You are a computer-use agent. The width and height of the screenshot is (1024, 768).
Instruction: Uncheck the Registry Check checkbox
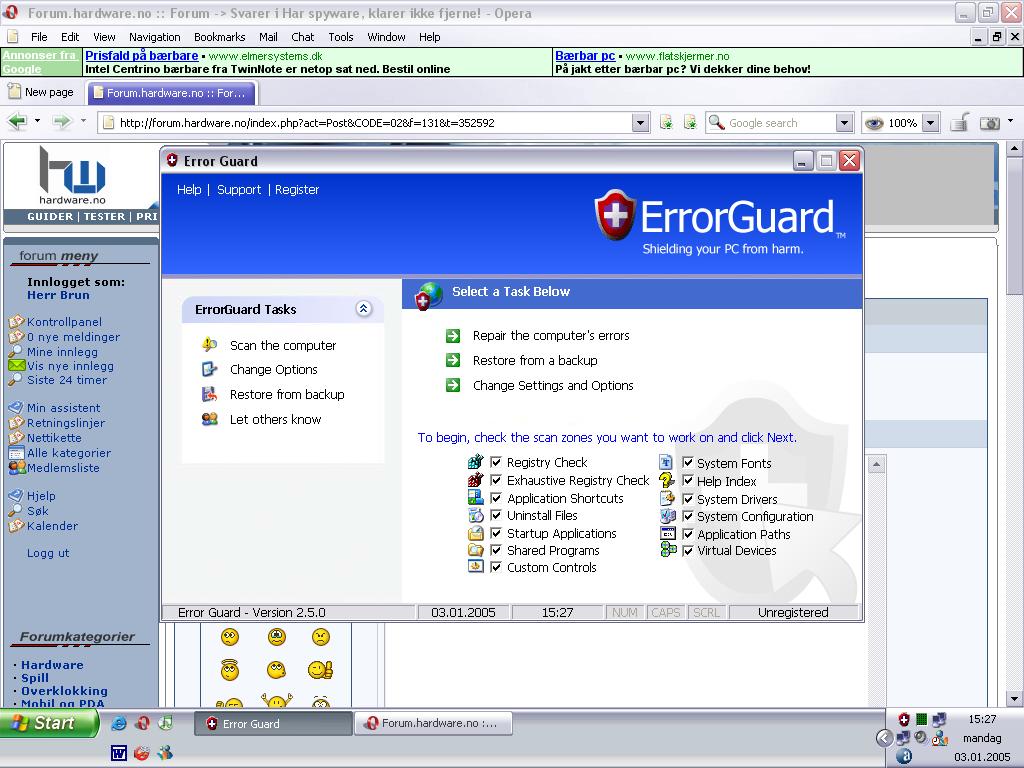pos(496,462)
